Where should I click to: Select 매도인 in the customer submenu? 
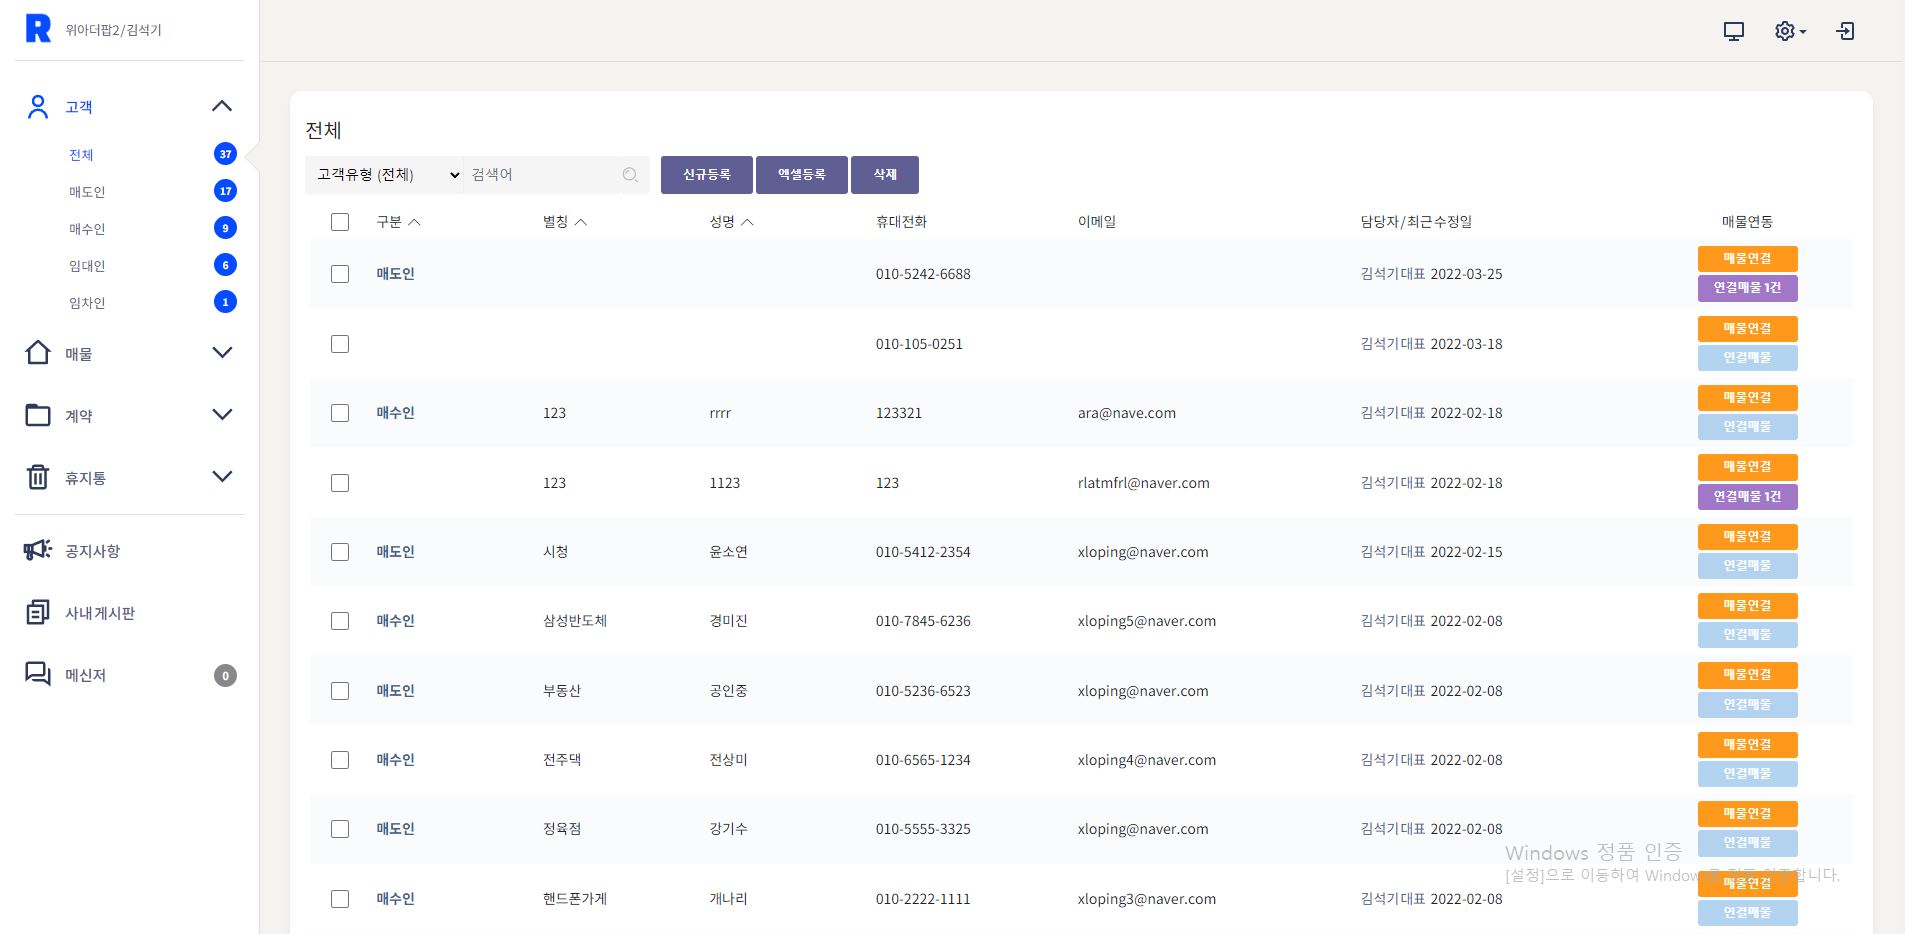coord(87,192)
